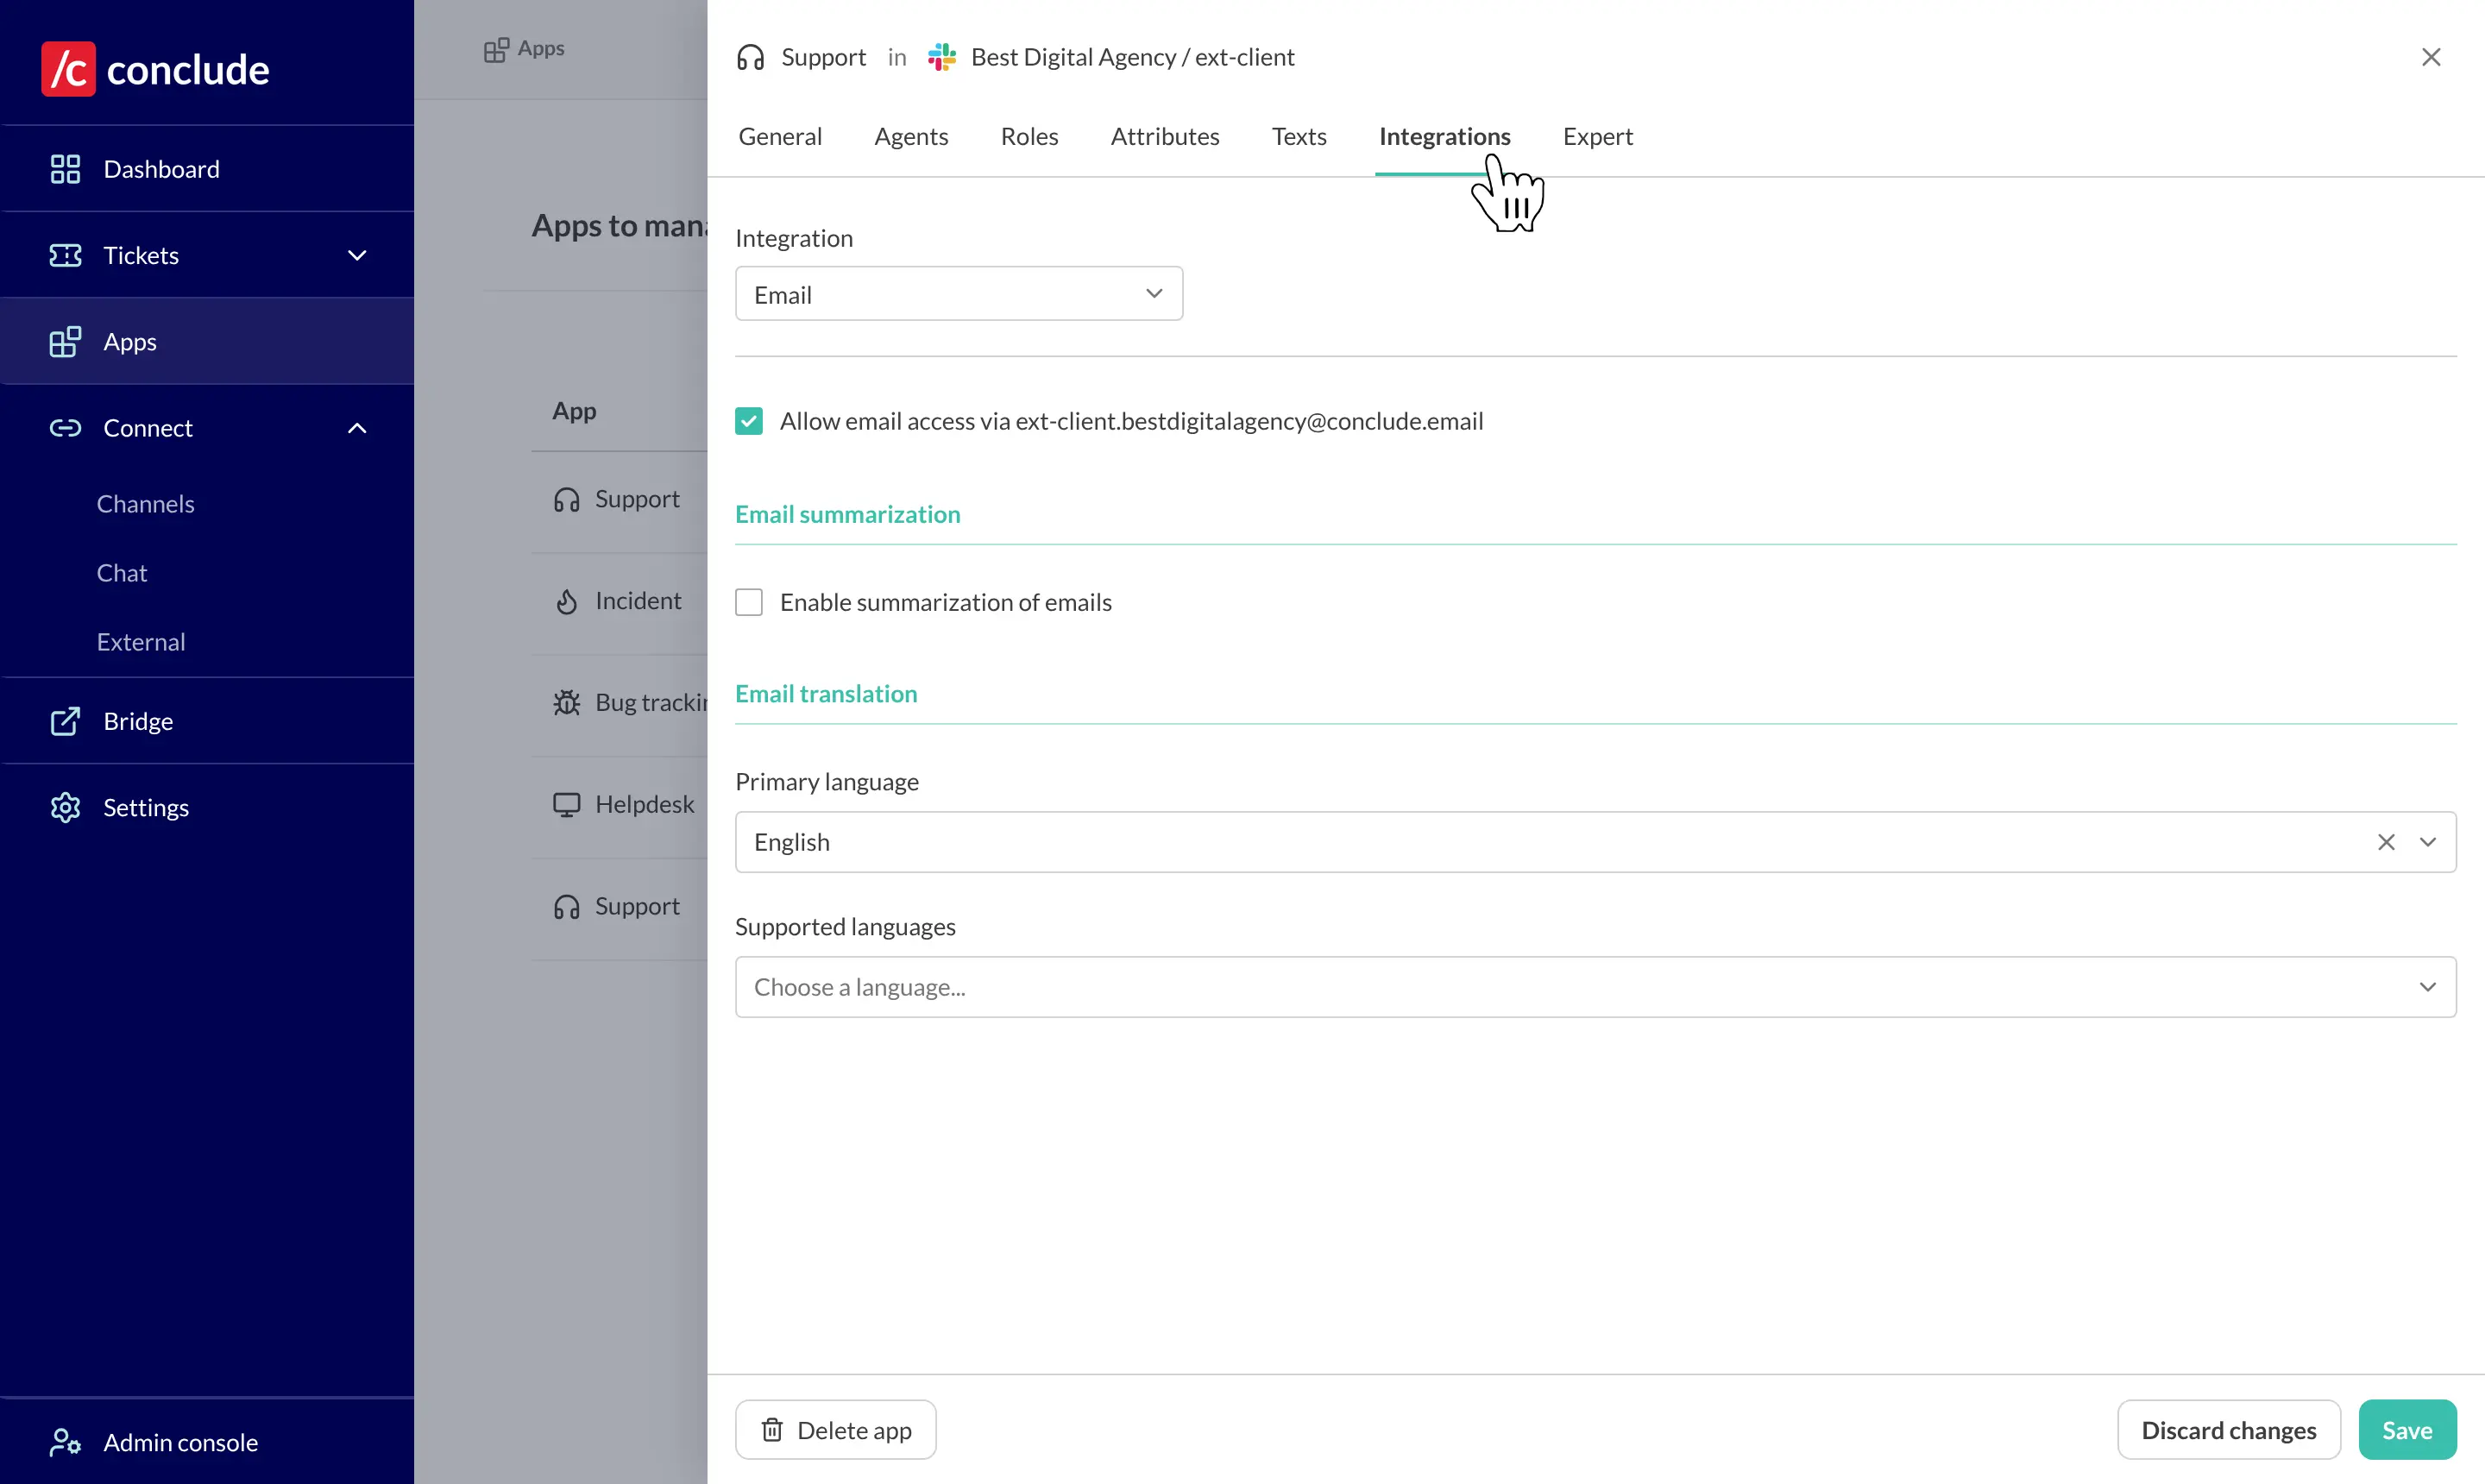2485x1484 pixels.
Task: Open the Roles tab
Action: click(x=1029, y=136)
